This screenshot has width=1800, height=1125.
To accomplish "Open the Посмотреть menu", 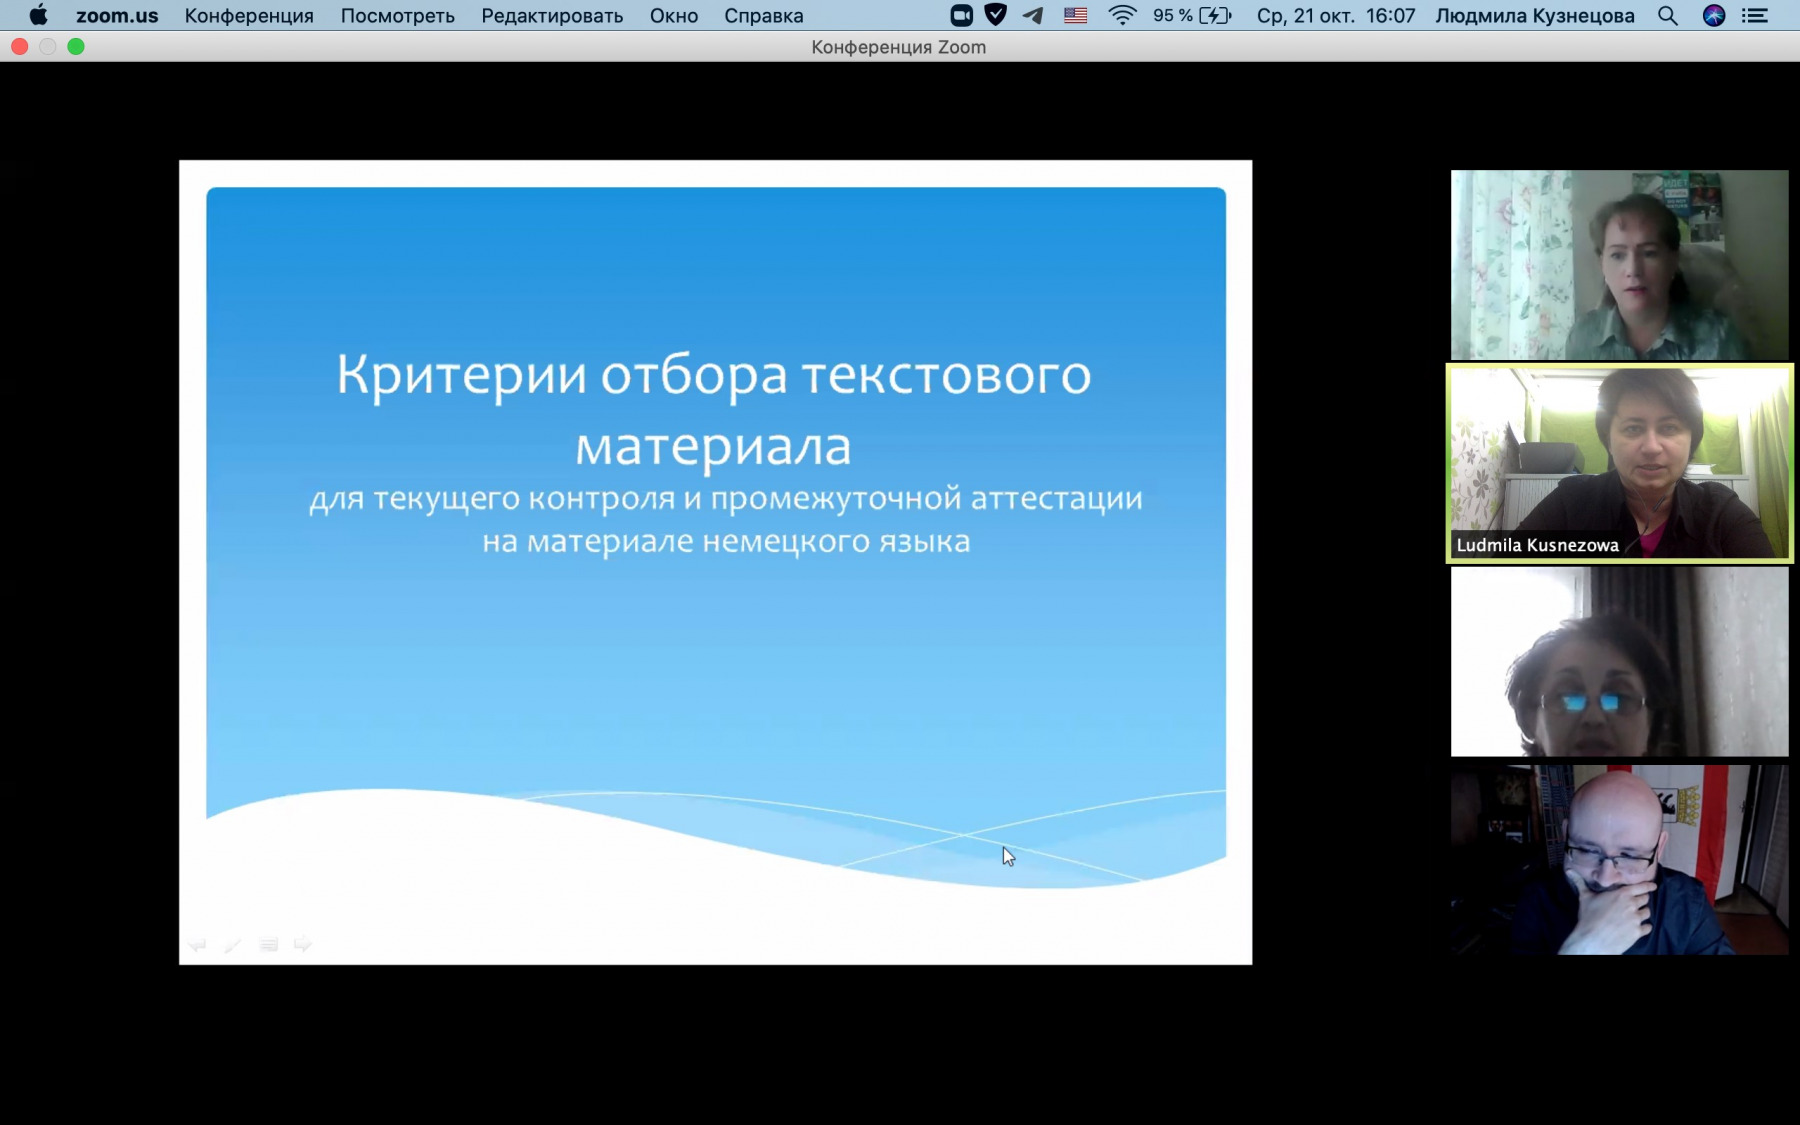I will (x=397, y=16).
